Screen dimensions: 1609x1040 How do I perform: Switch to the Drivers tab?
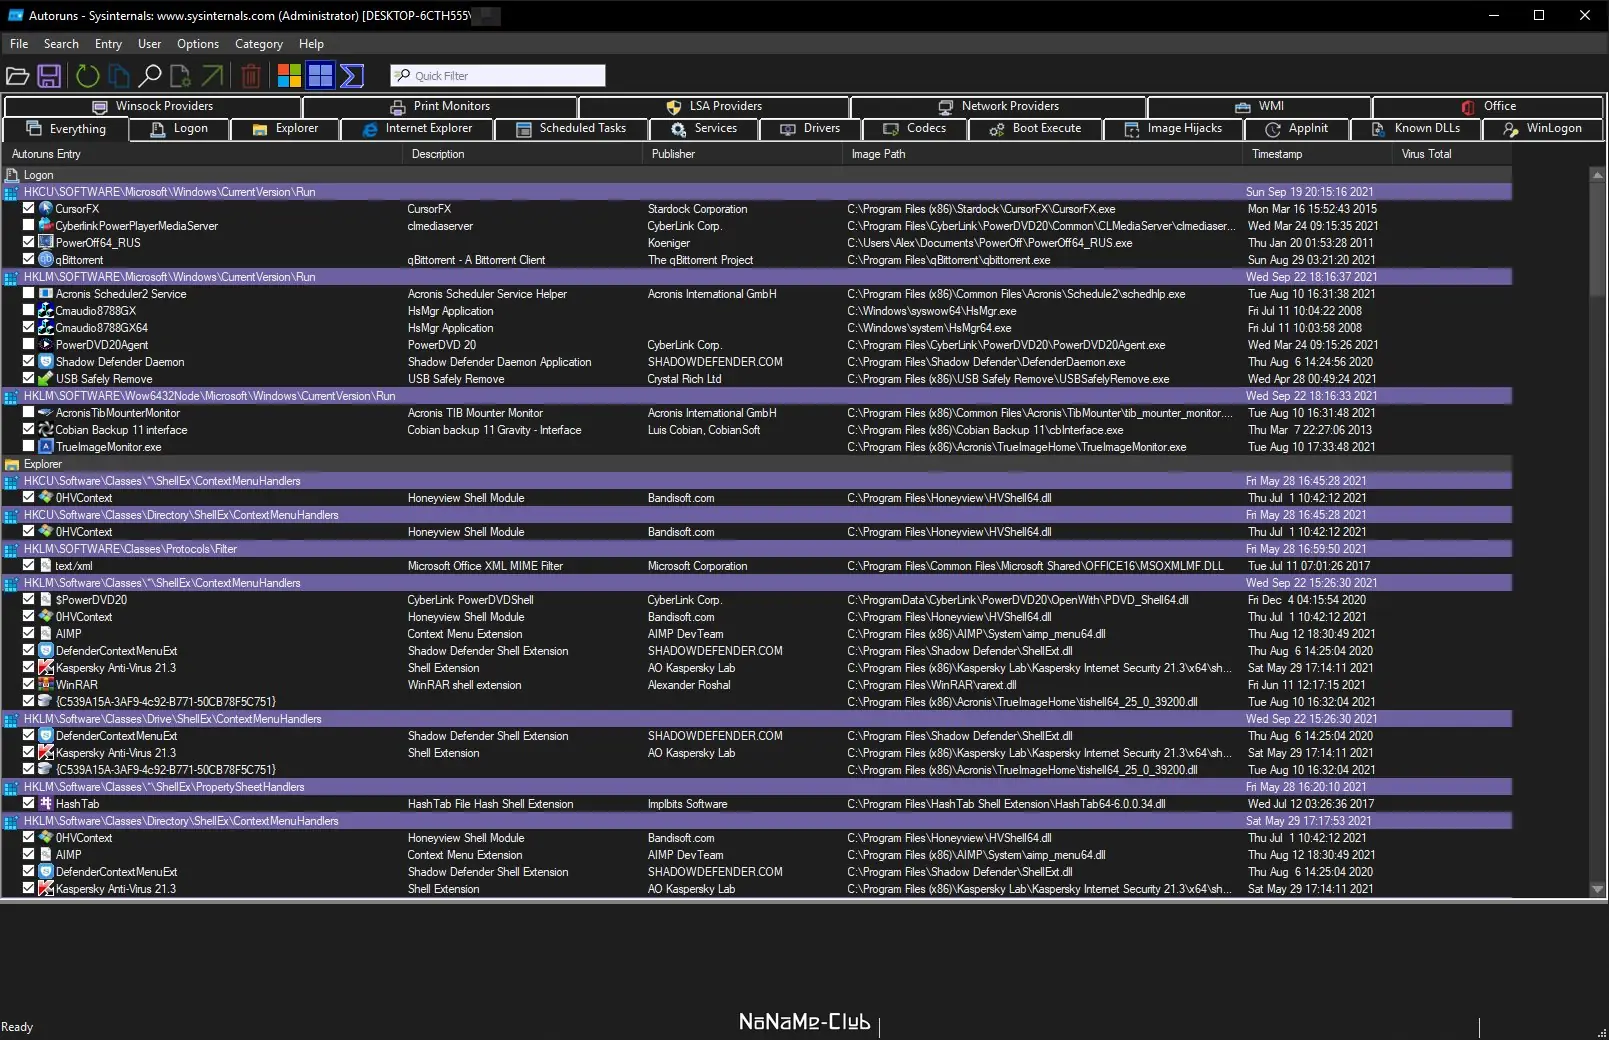(x=810, y=129)
